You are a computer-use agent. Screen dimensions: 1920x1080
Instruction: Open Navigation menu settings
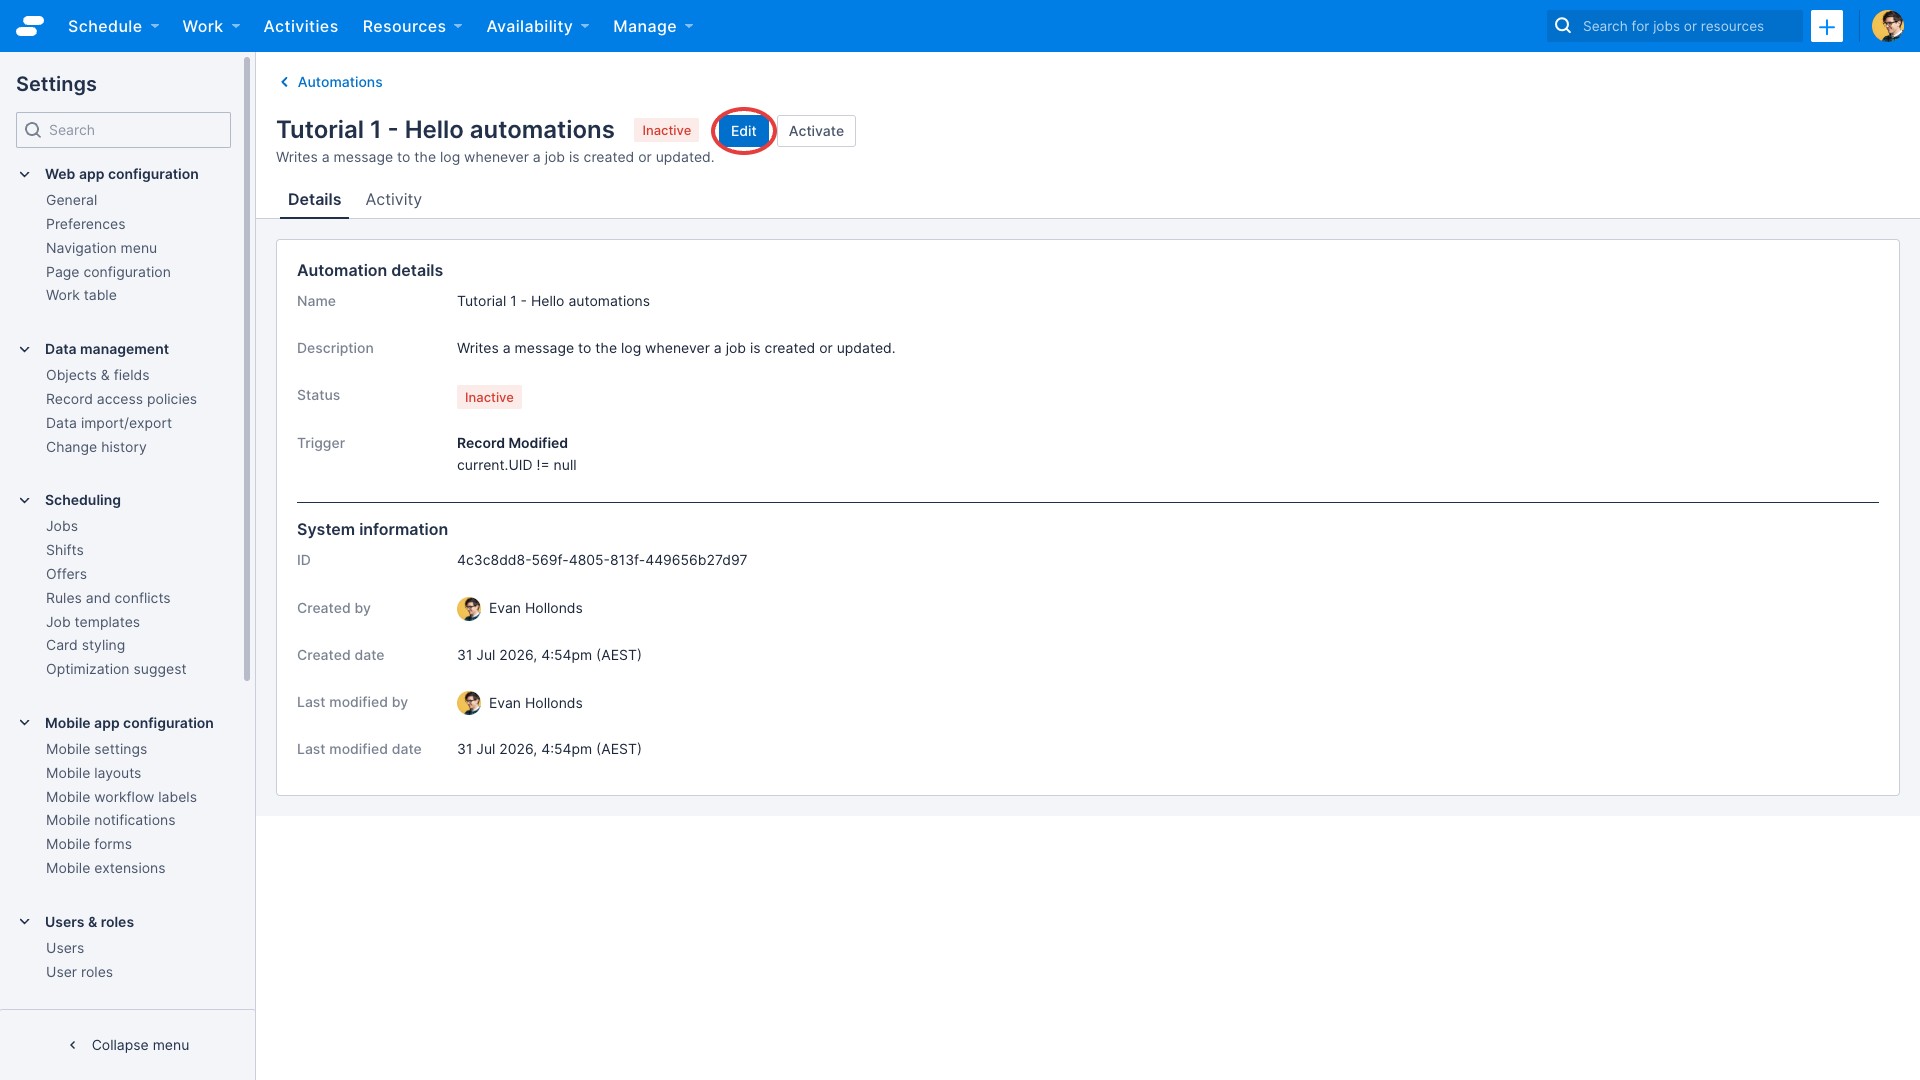(101, 248)
